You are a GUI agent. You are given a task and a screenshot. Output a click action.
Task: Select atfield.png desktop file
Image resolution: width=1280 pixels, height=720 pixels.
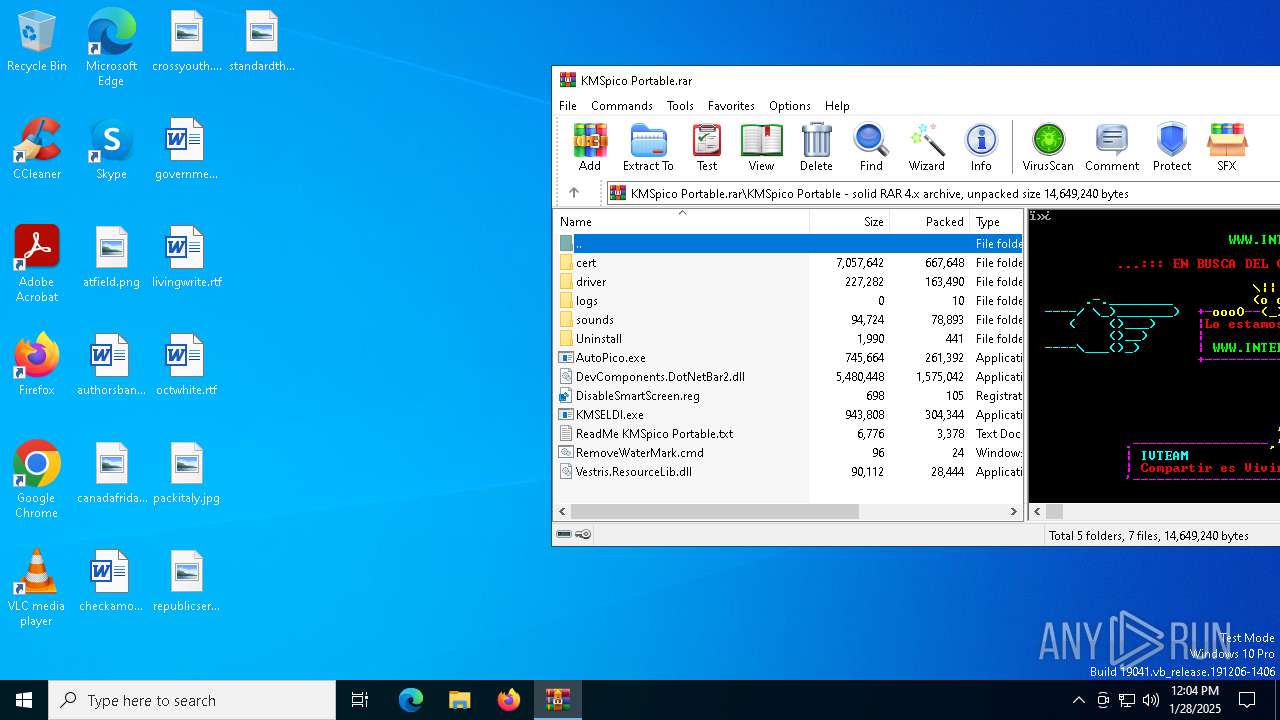tap(111, 257)
